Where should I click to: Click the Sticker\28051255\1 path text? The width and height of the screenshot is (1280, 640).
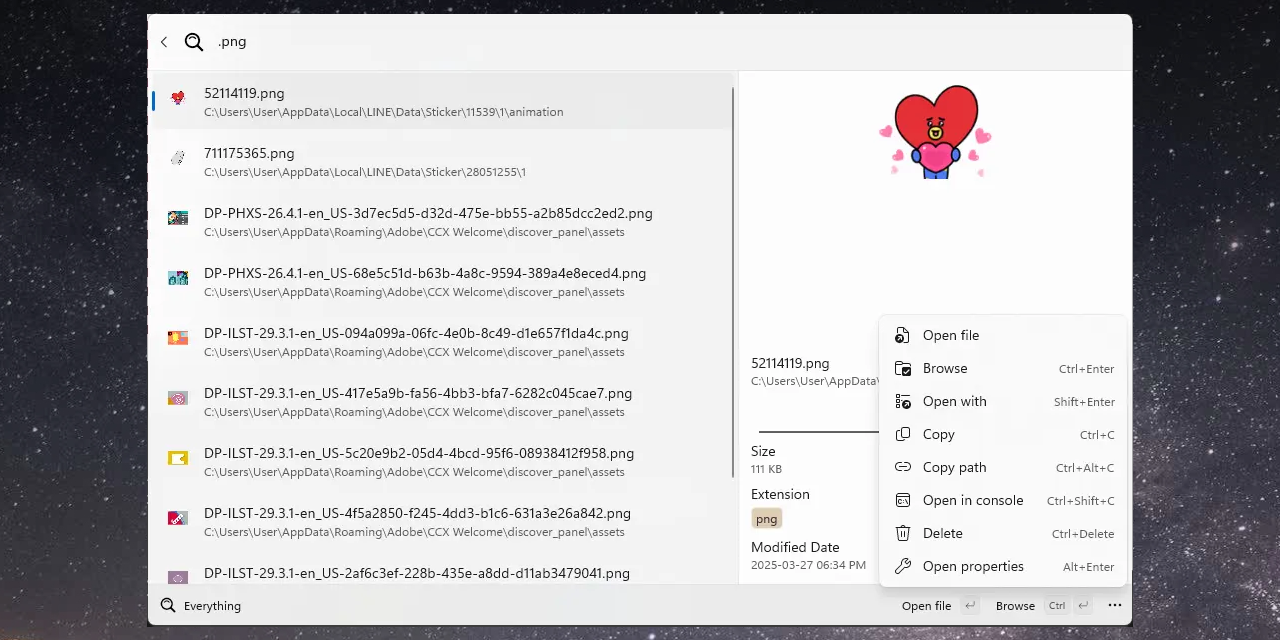365,172
